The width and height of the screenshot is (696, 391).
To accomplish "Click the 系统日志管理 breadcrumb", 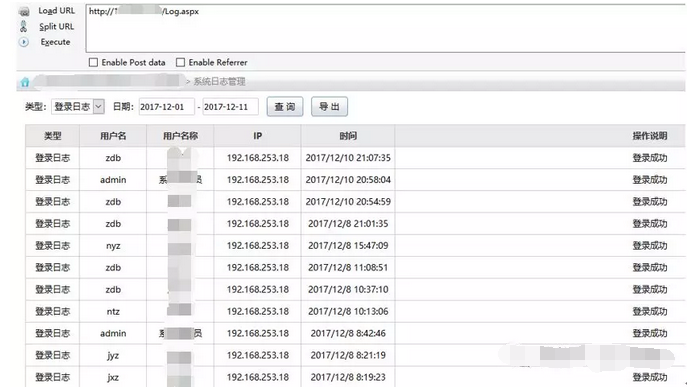I will [219, 82].
